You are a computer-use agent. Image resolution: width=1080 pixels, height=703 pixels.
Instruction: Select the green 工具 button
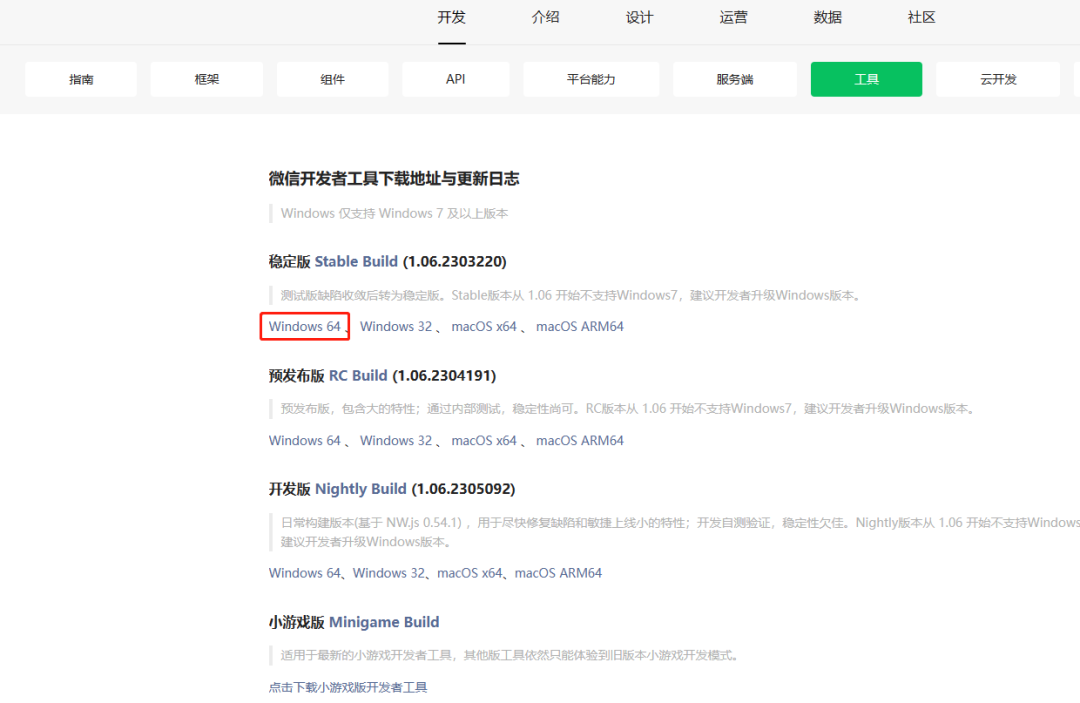866,79
